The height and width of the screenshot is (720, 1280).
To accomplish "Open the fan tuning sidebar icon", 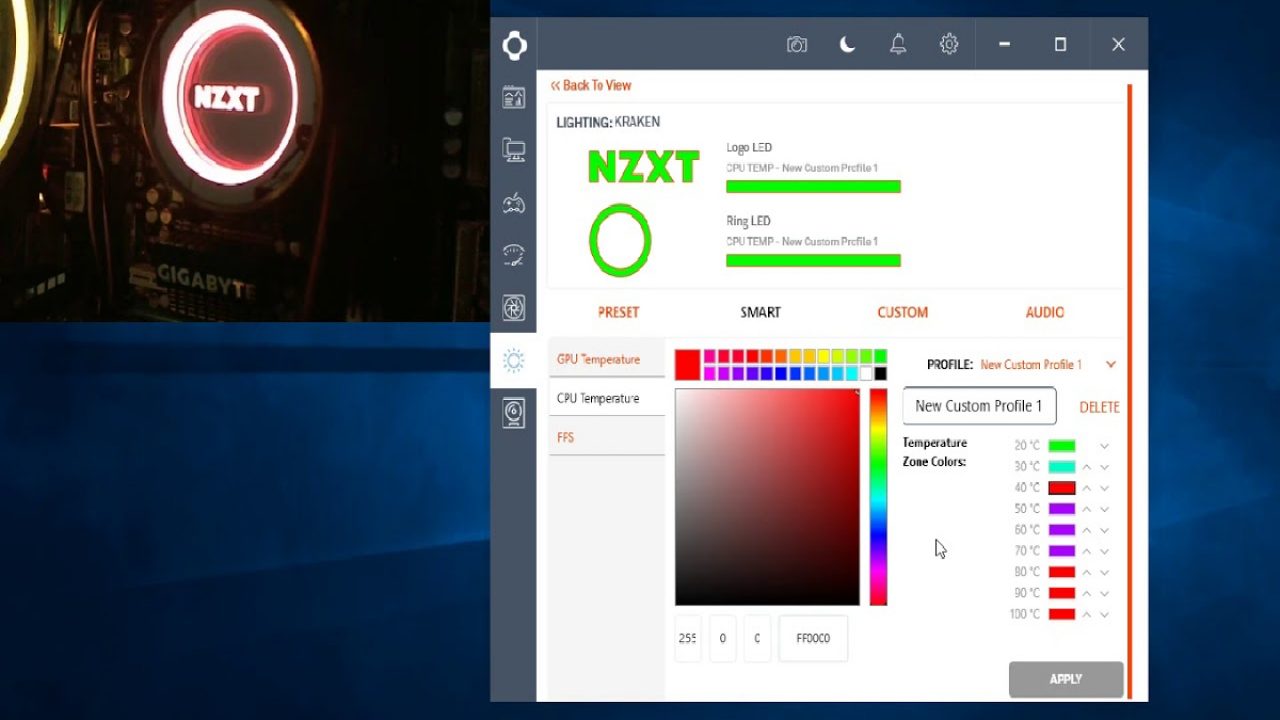I will point(514,308).
